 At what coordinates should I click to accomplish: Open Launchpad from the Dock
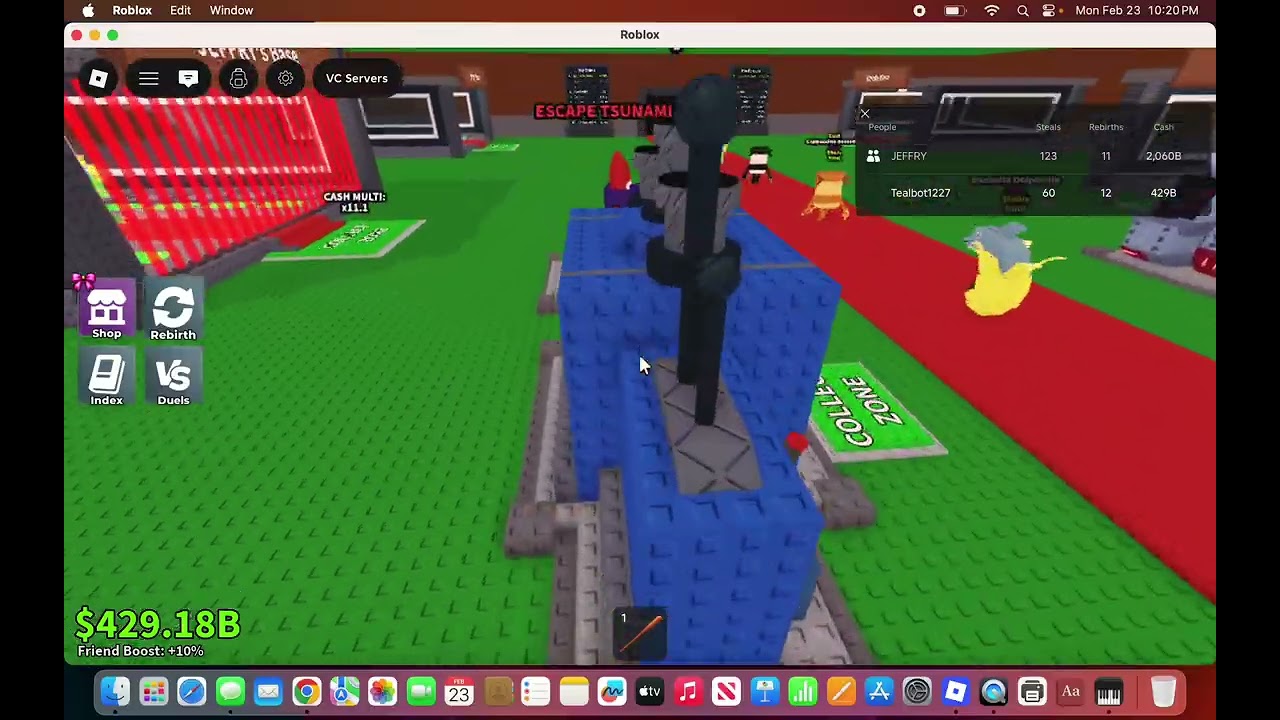point(153,691)
